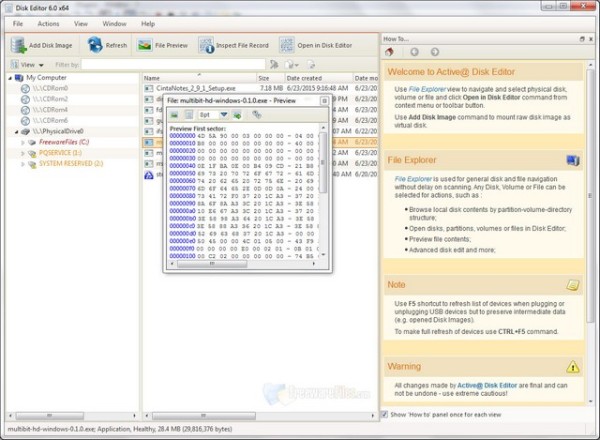Open File Preview from the toolbar
Image resolution: width=600 pixels, height=440 pixels.
[163, 45]
